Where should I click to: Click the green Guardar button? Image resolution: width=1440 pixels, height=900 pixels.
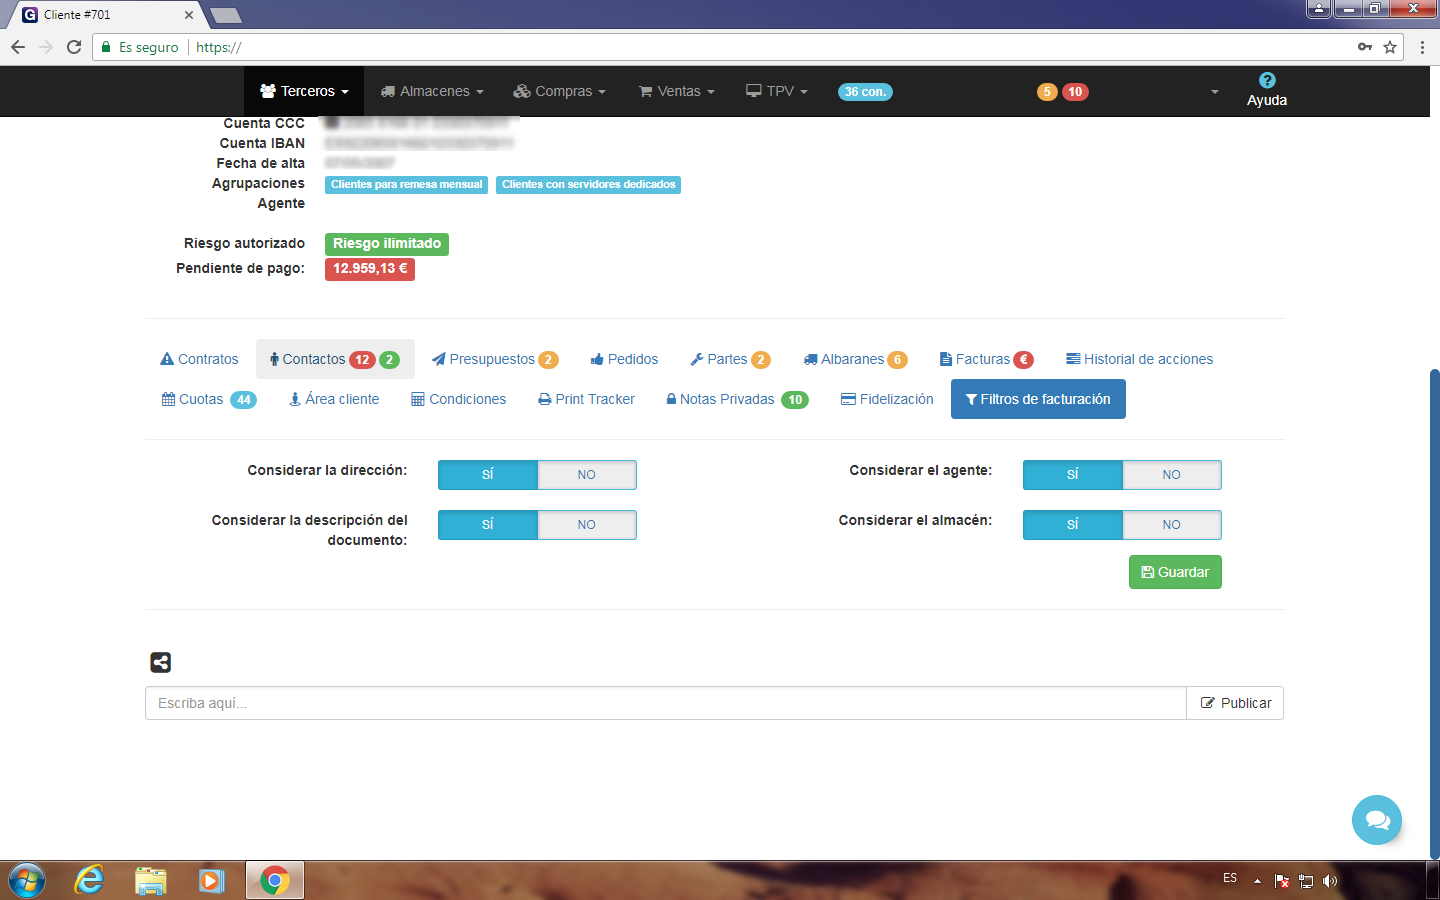point(1175,572)
